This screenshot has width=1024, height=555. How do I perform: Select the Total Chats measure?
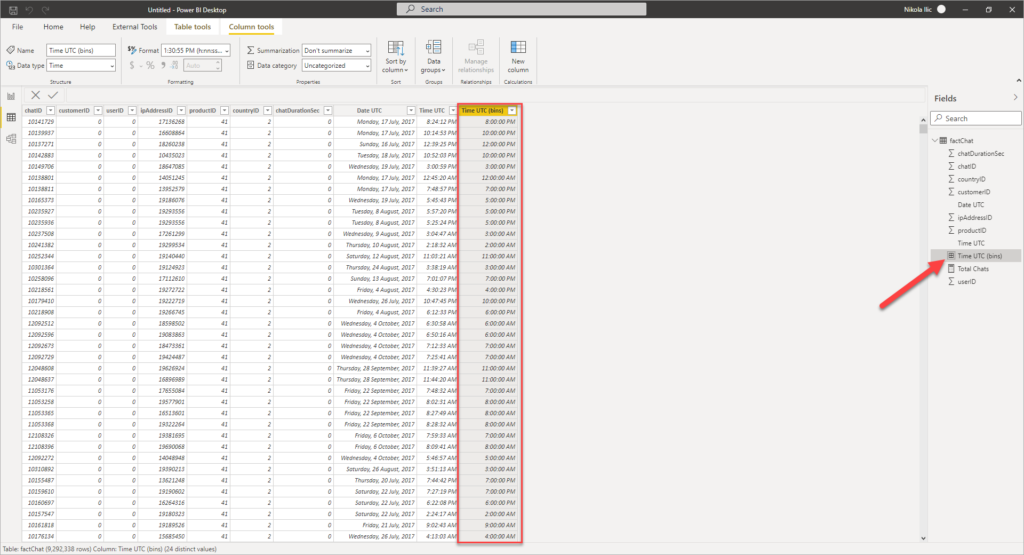[973, 268]
